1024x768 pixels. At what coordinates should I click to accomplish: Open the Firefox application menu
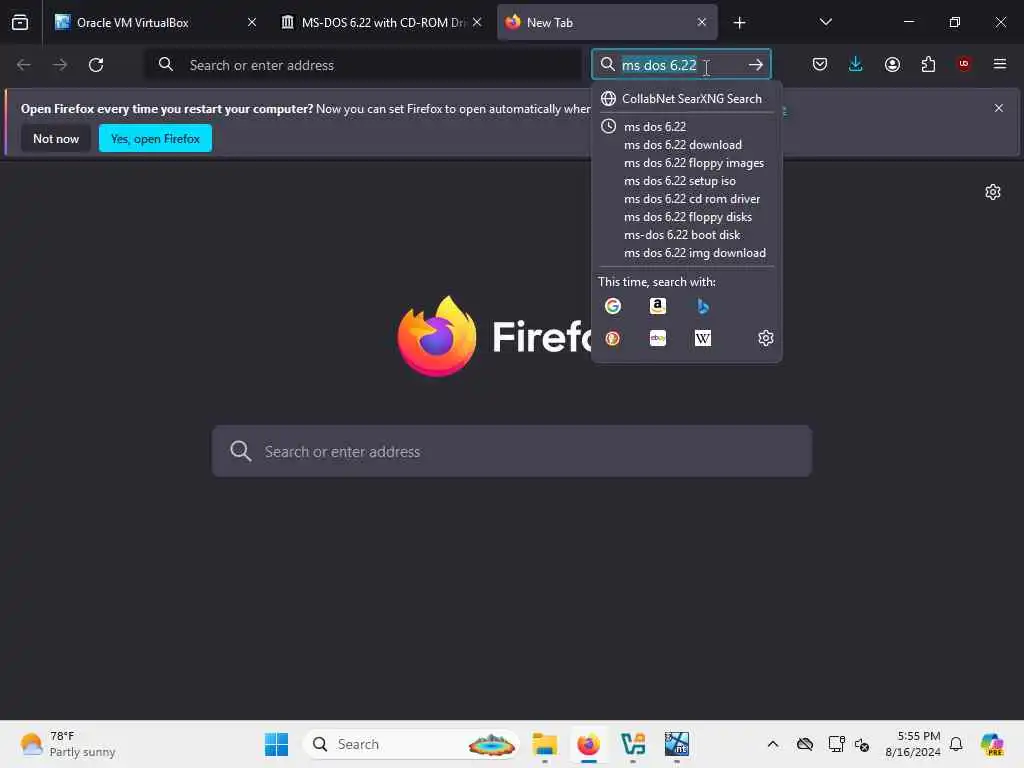point(1000,64)
